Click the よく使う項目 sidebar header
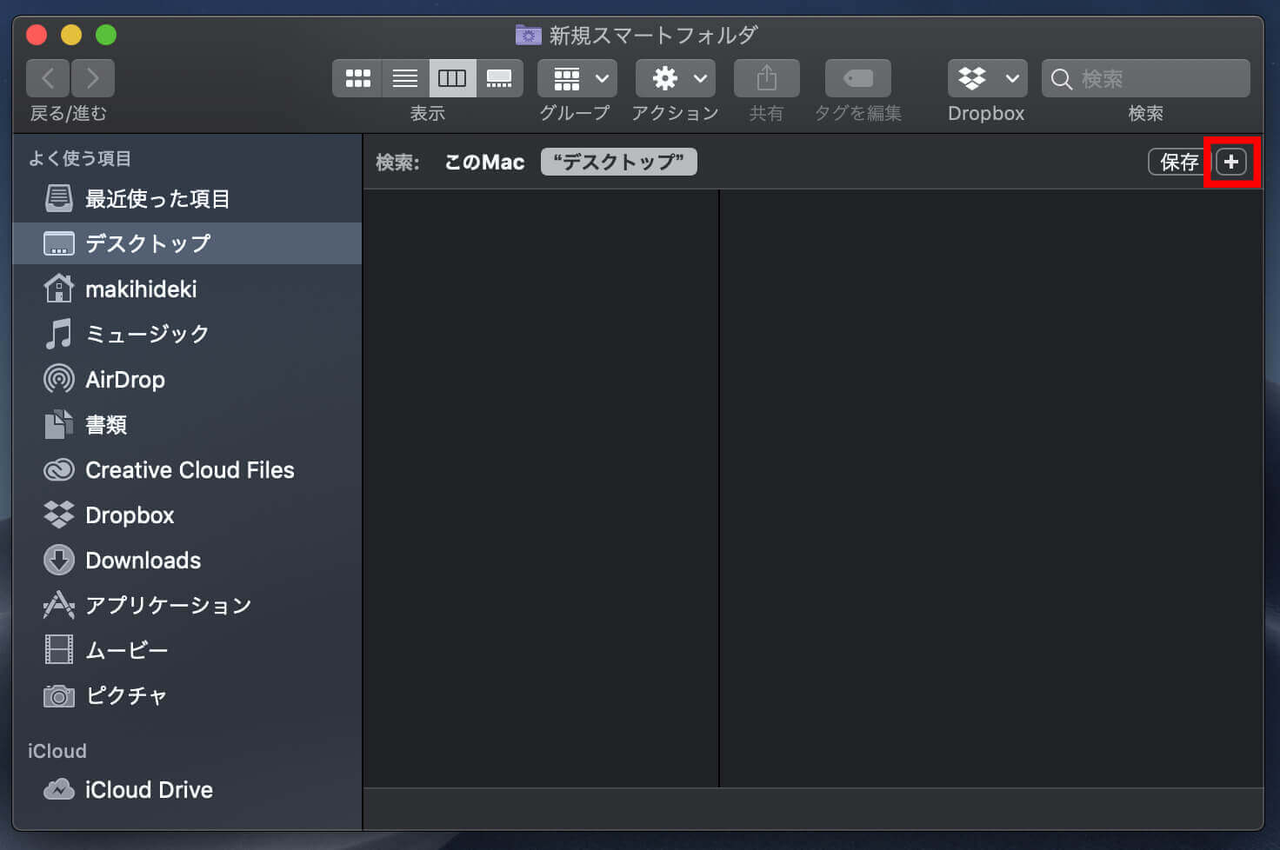Screen dimensions: 1280x850 coord(80,159)
